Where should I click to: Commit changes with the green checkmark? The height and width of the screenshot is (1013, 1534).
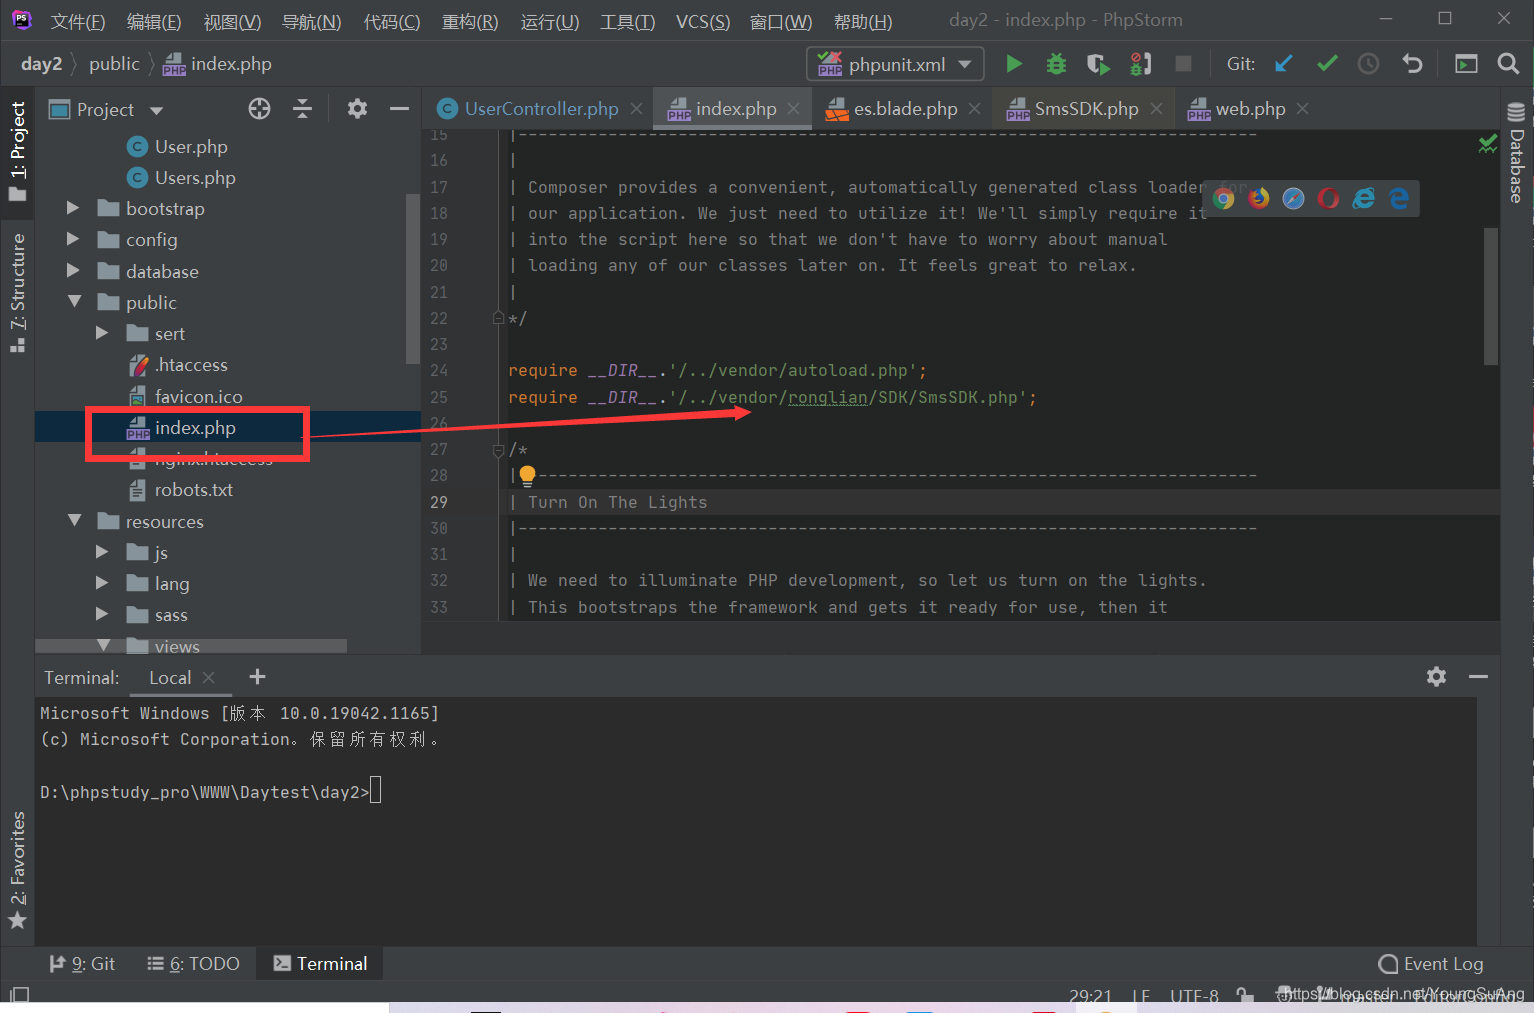(1327, 64)
